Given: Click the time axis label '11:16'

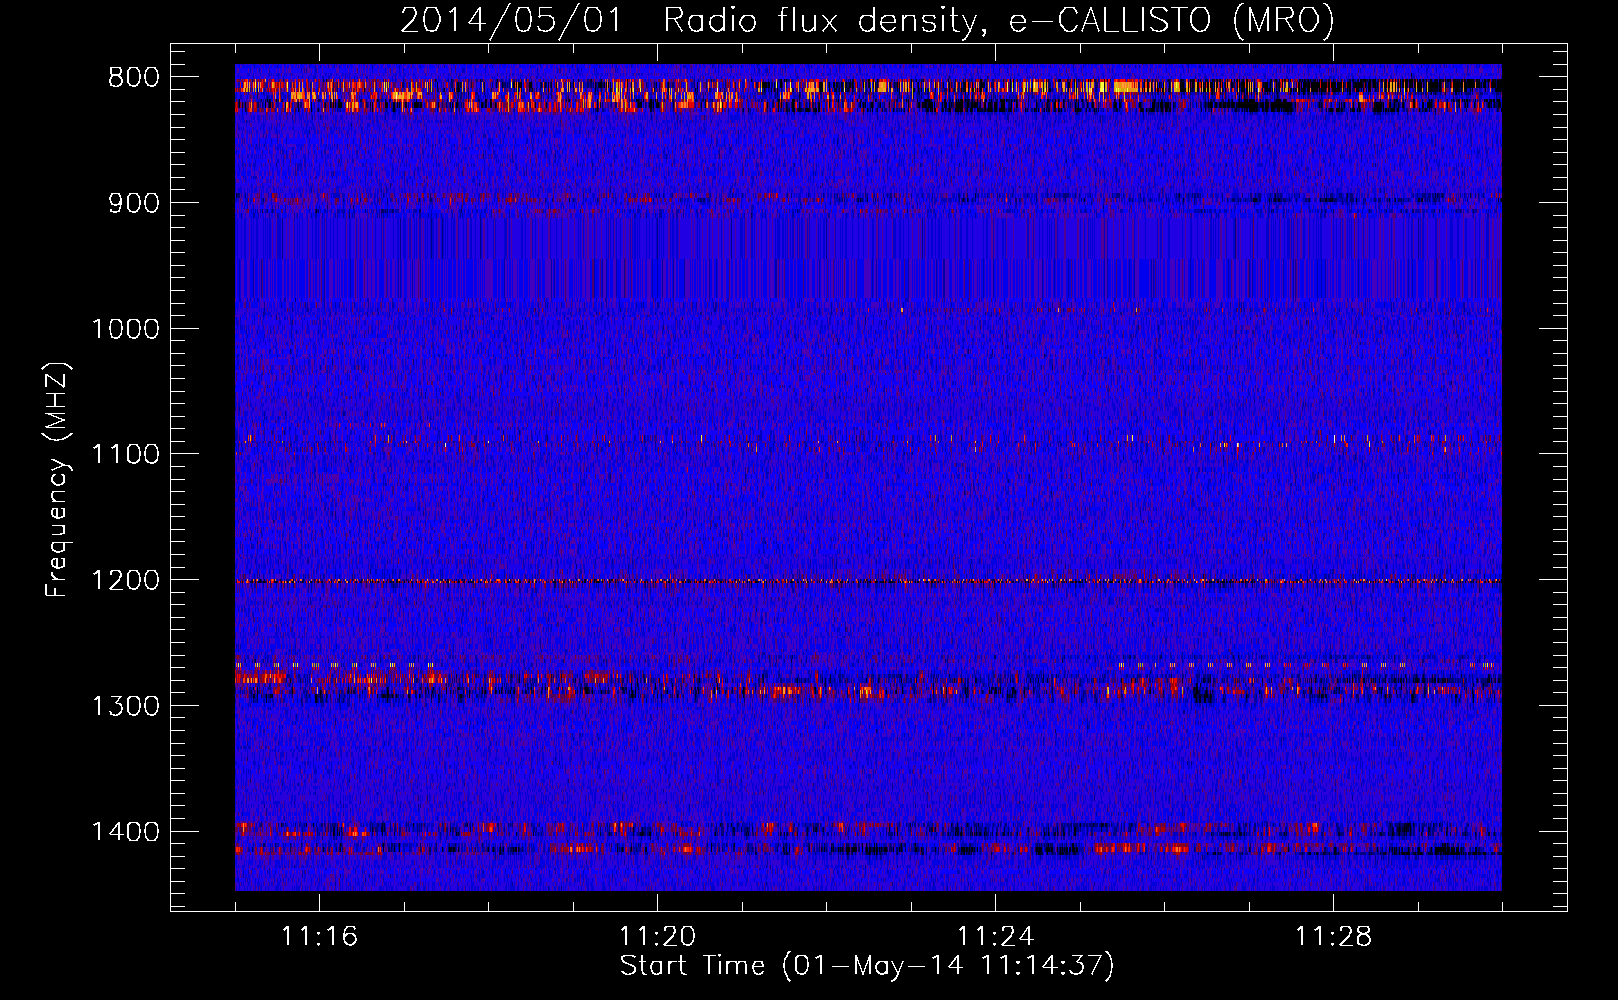Looking at the screenshot, I should click(319, 937).
